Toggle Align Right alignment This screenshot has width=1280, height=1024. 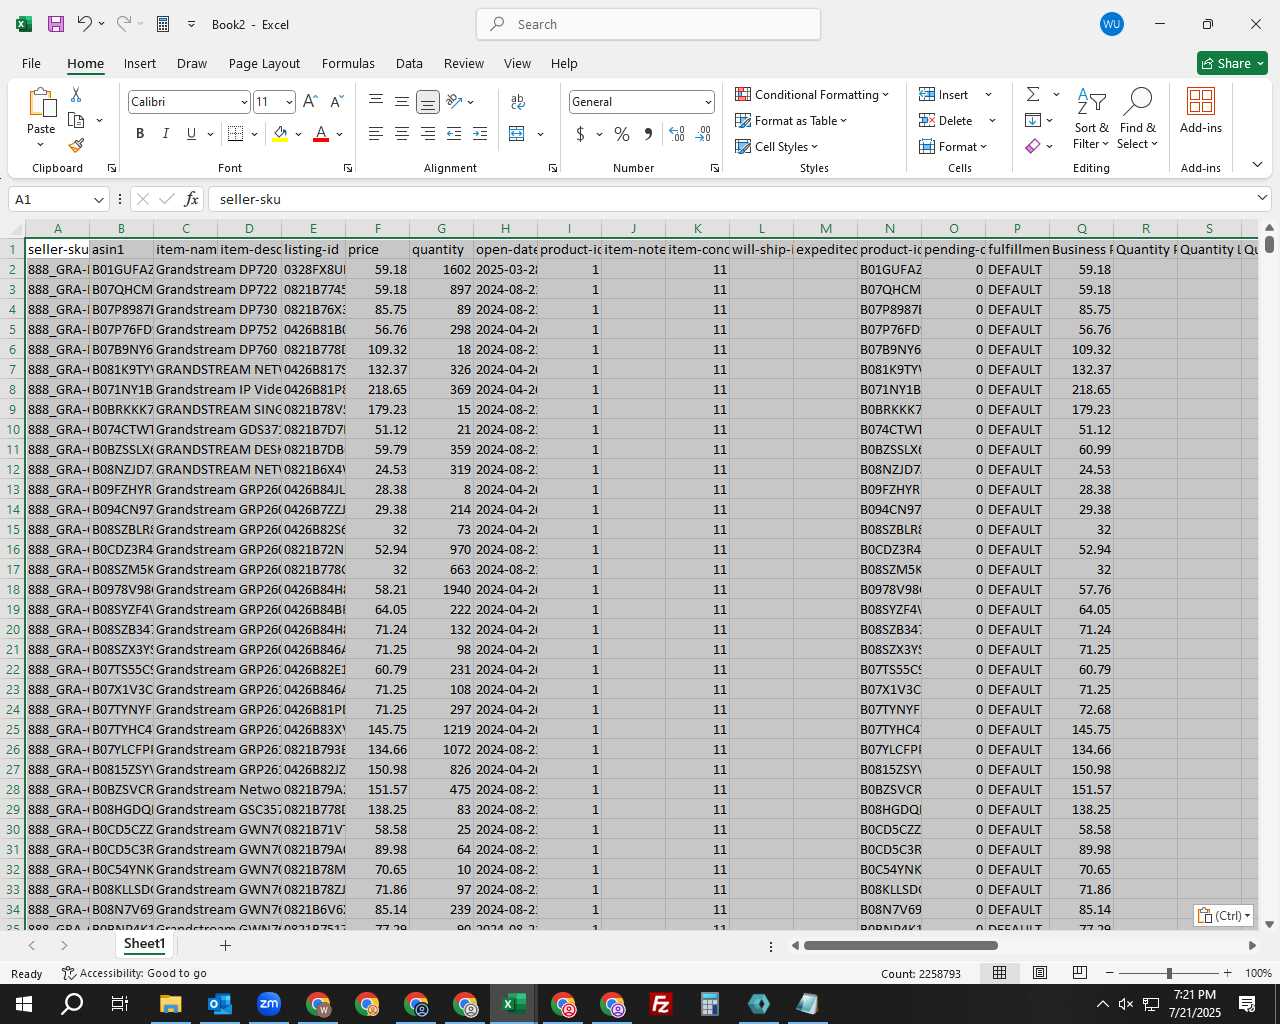428,134
